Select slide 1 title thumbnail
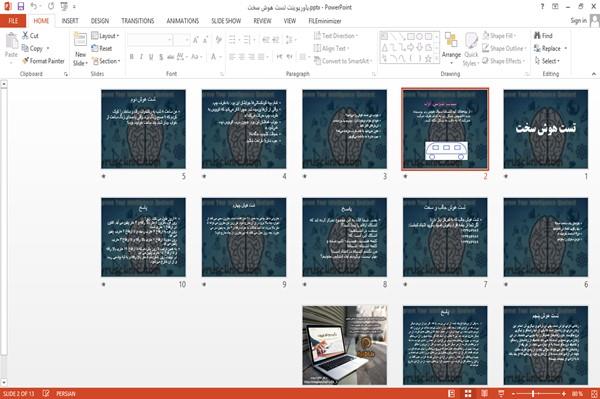Image resolution: width=600 pixels, height=399 pixels. pyautogui.click(x=546, y=129)
